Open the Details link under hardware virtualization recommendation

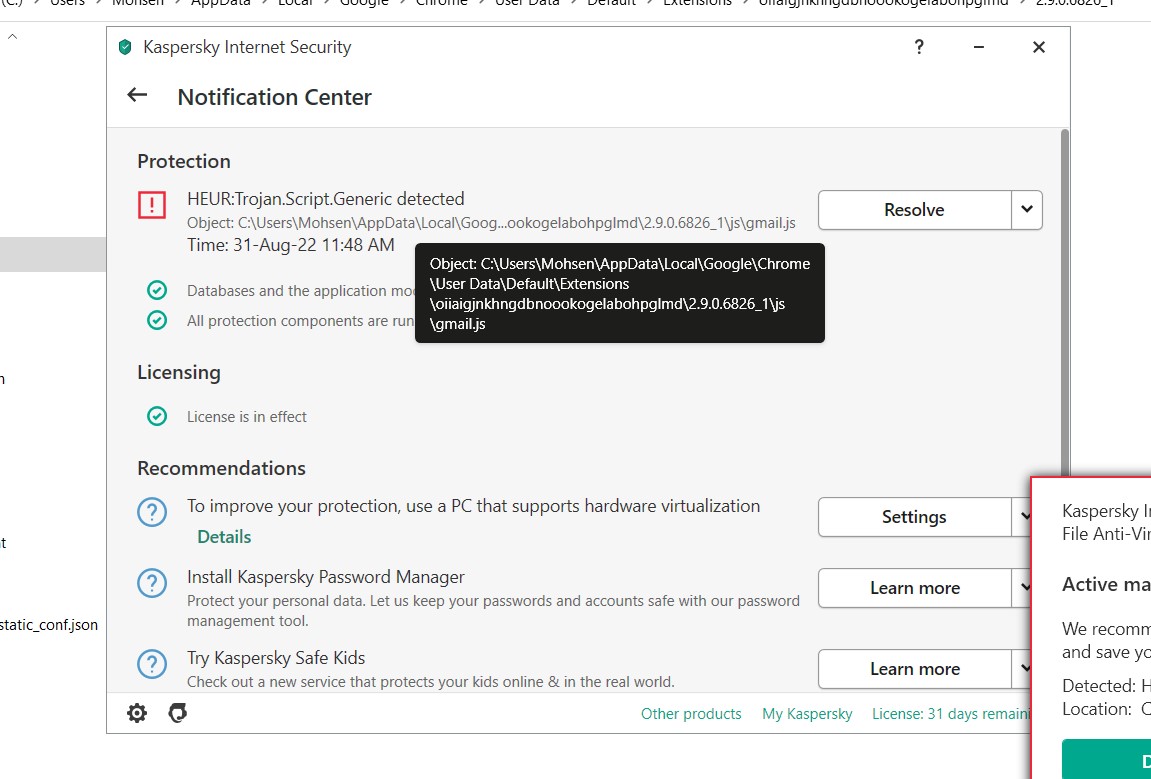pyautogui.click(x=223, y=537)
